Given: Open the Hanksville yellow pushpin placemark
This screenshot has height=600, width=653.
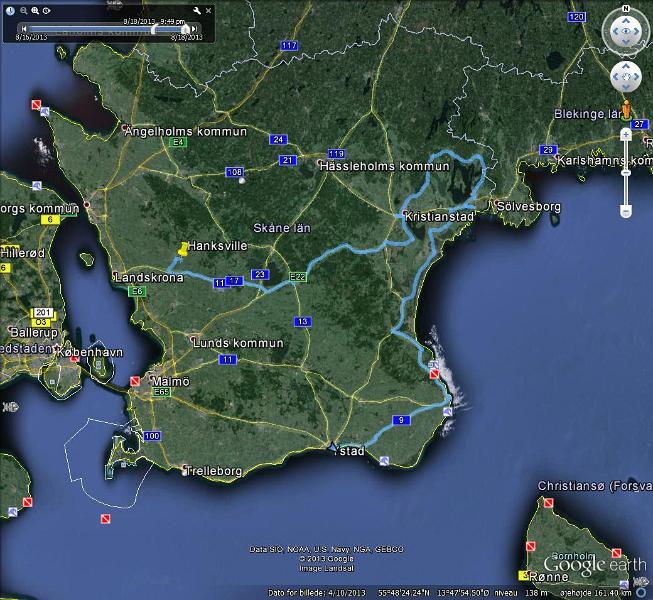Looking at the screenshot, I should (x=183, y=249).
